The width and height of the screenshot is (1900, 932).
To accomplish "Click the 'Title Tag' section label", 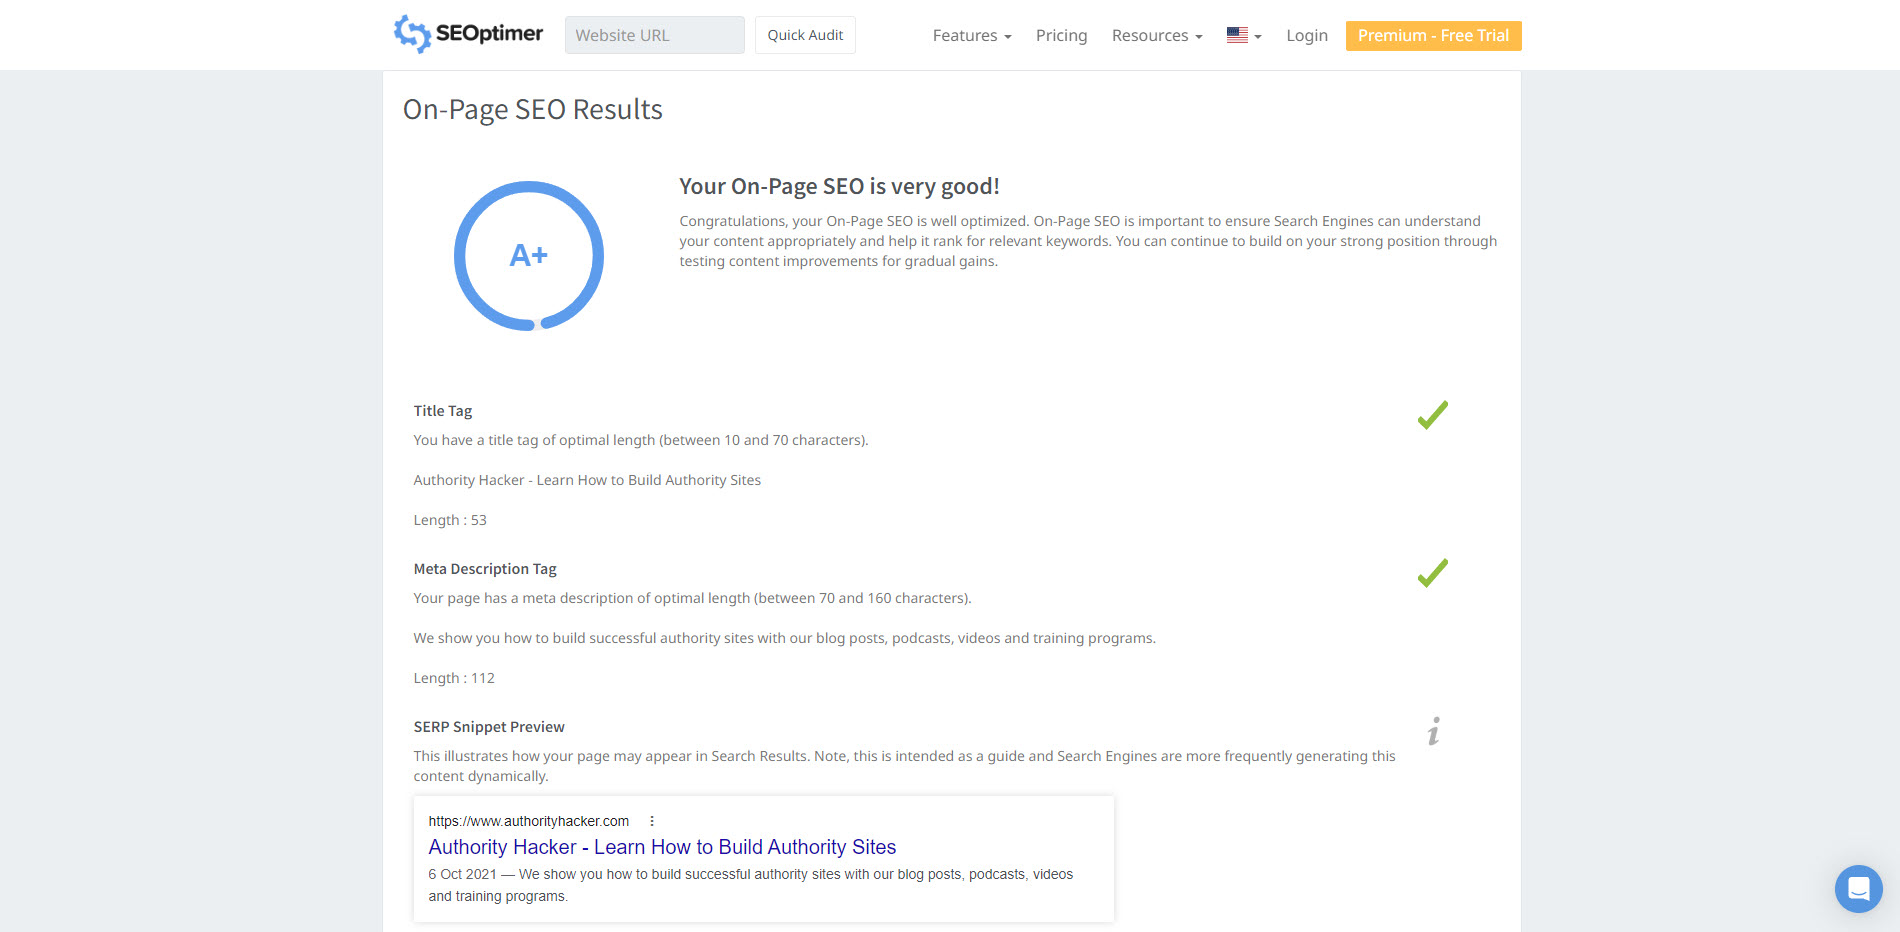I will click(x=443, y=411).
